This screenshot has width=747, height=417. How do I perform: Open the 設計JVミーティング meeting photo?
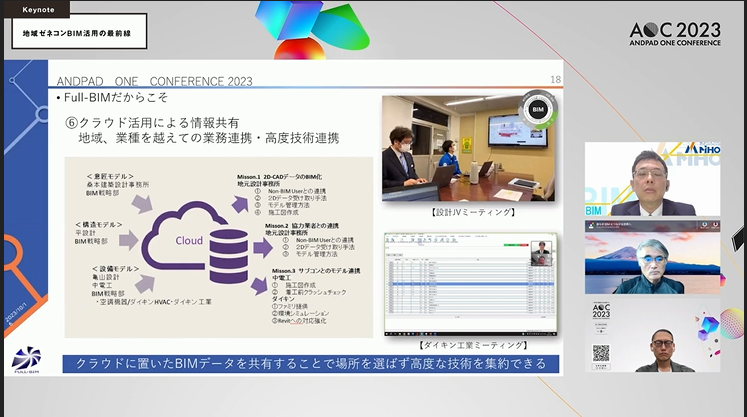(x=468, y=148)
